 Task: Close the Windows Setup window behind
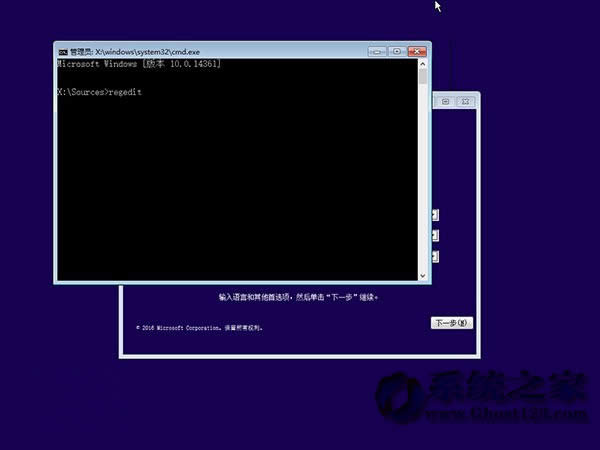(x=466, y=102)
